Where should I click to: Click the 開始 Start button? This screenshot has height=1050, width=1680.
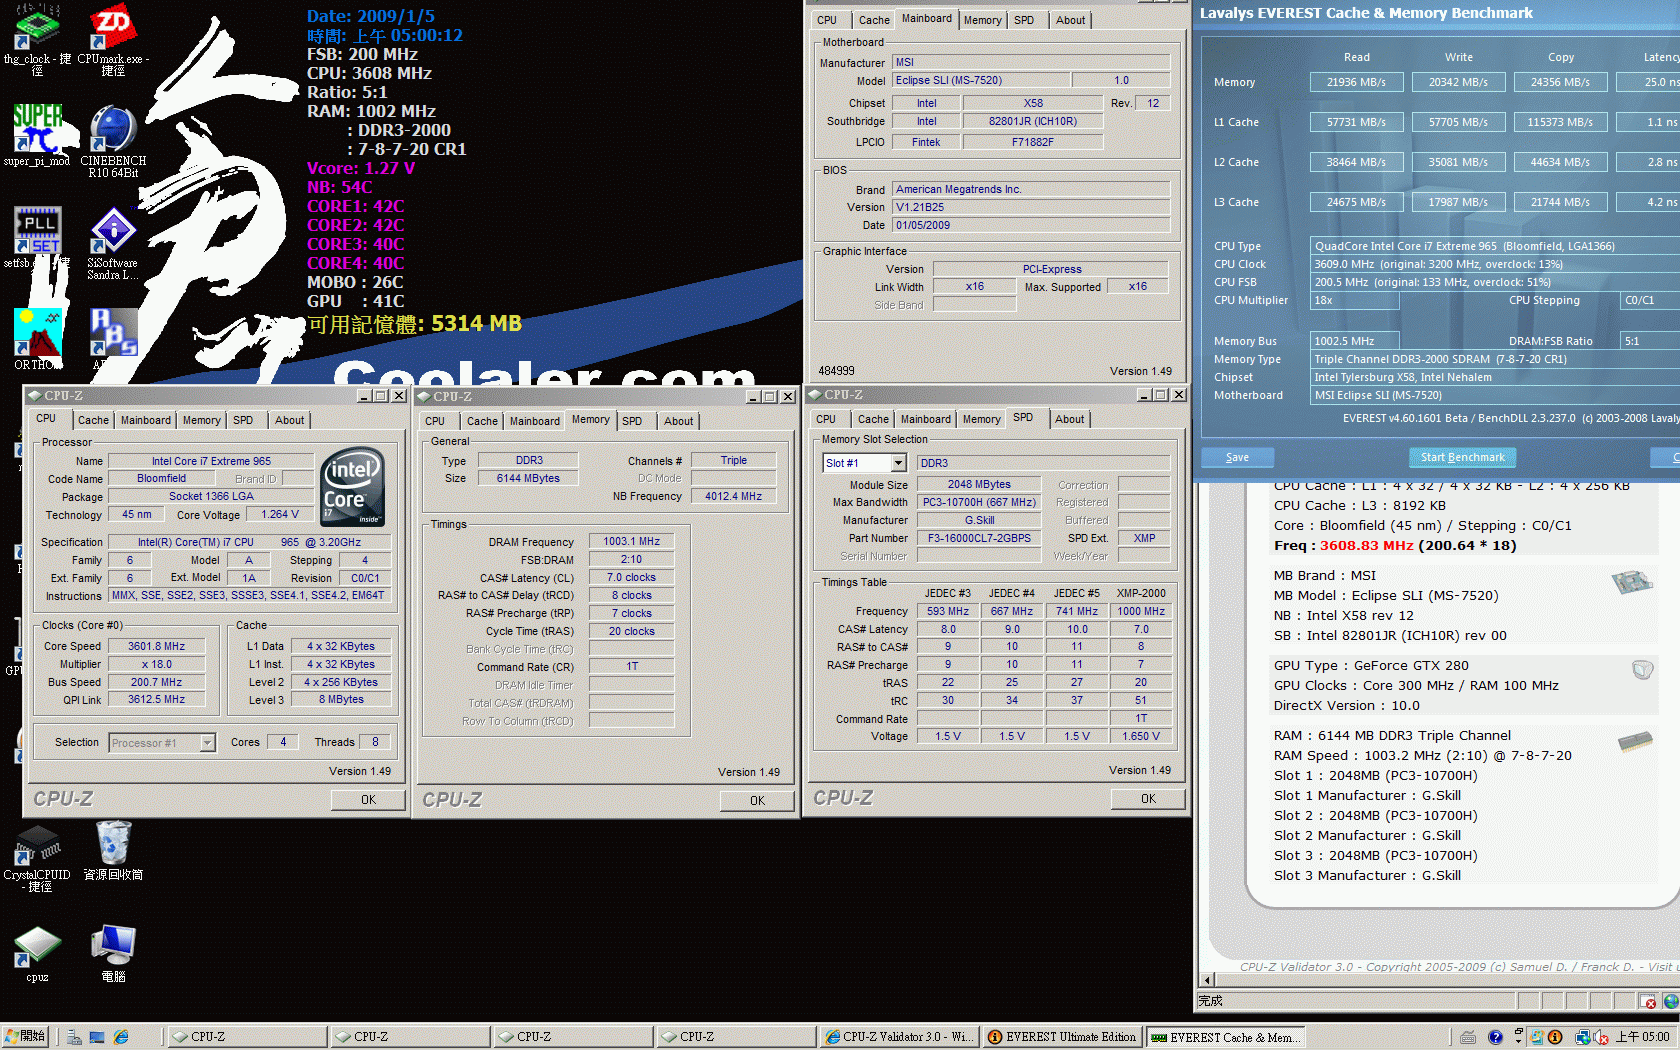(x=26, y=1037)
